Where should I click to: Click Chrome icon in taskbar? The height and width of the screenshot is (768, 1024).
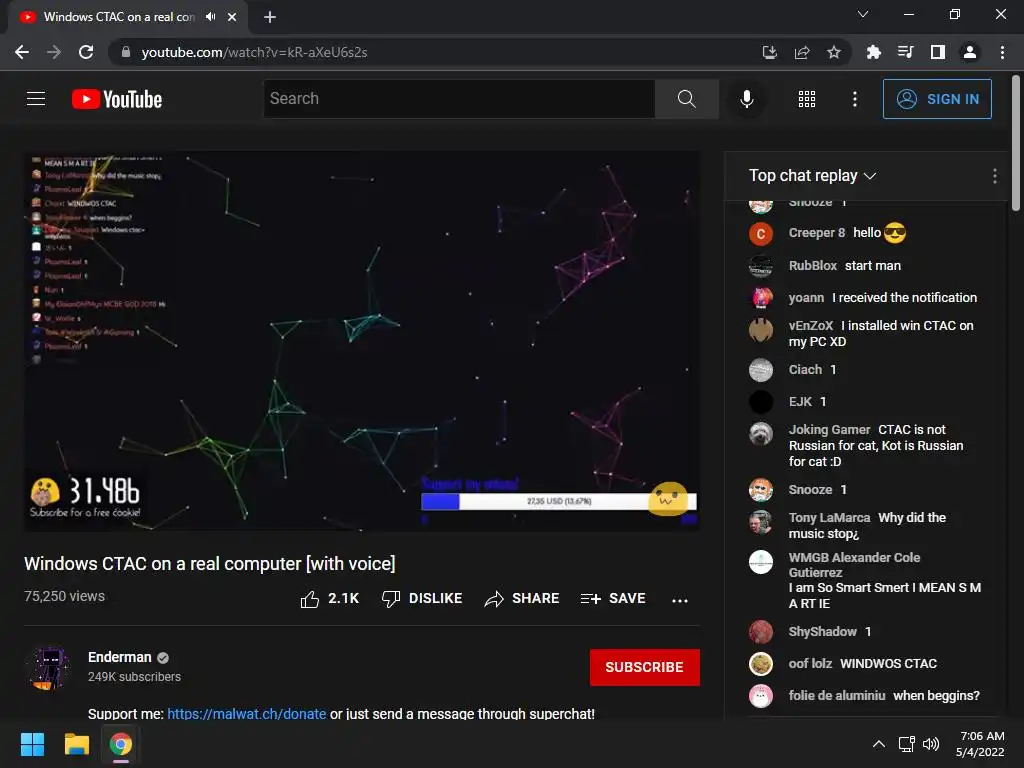point(121,744)
